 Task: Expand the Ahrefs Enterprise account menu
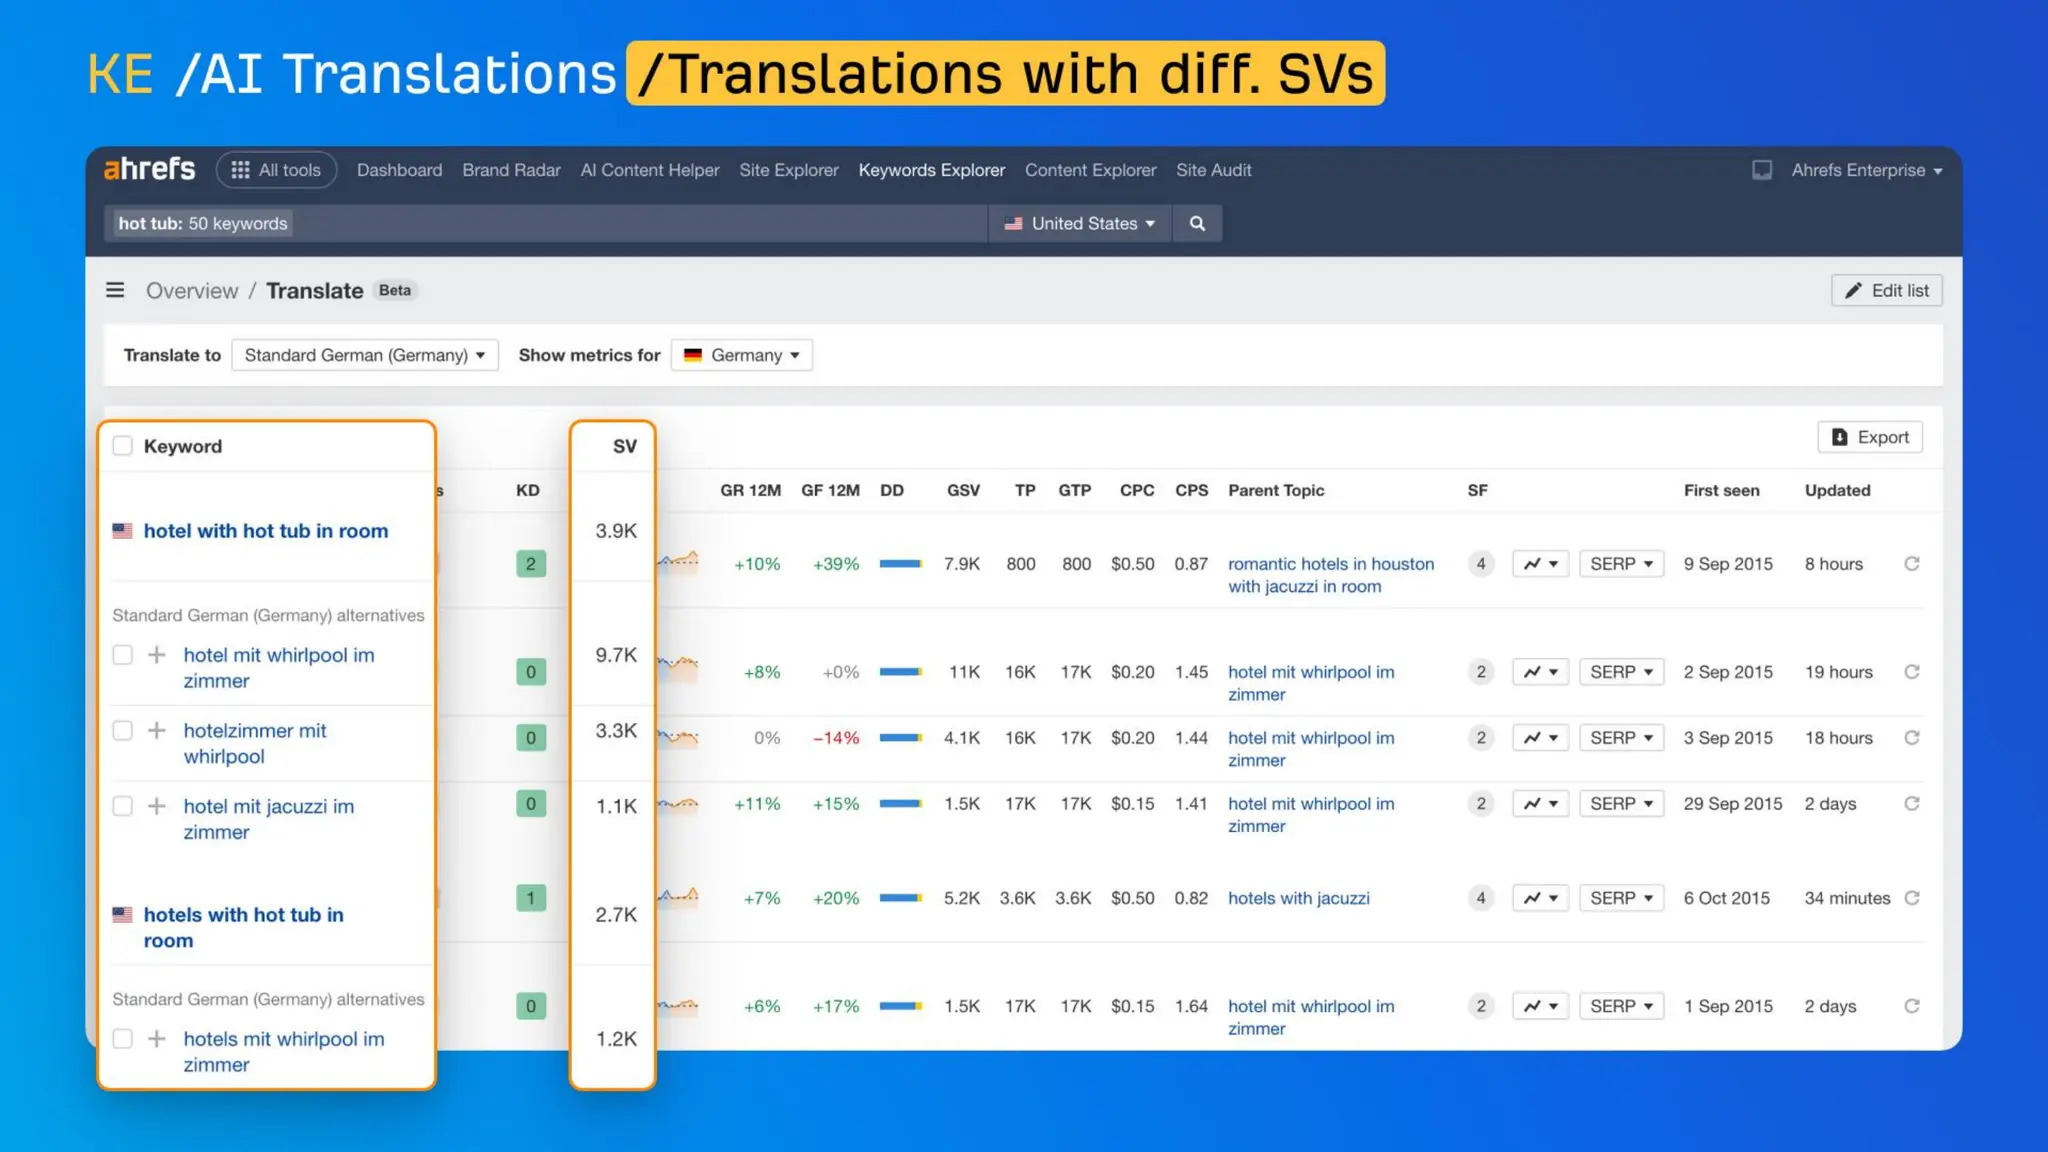pos(1866,170)
